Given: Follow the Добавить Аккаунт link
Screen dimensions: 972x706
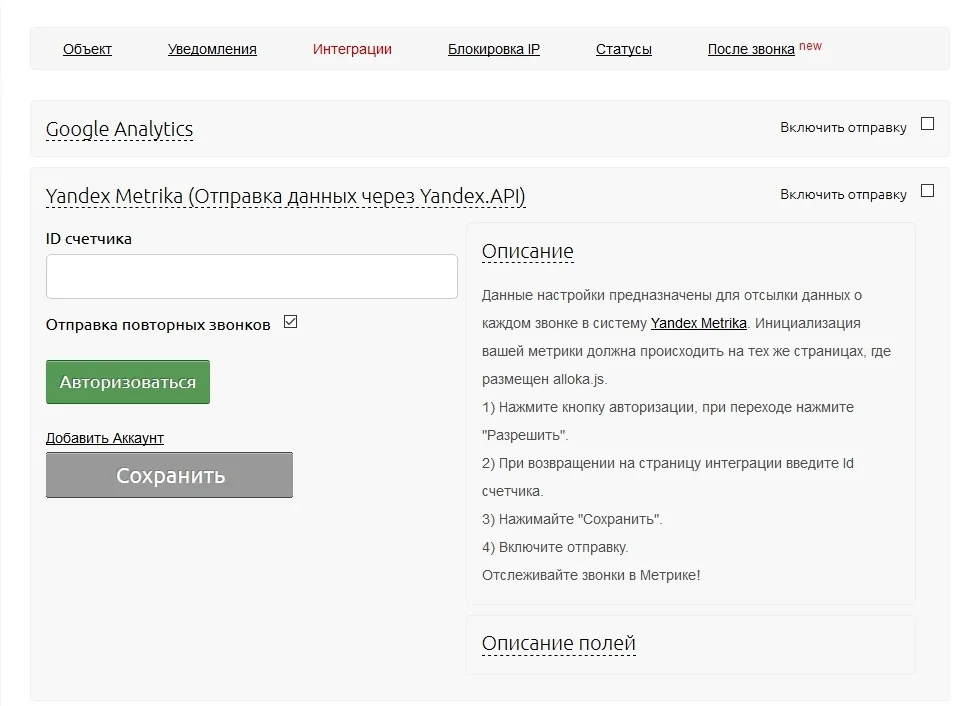Looking at the screenshot, I should [x=105, y=438].
